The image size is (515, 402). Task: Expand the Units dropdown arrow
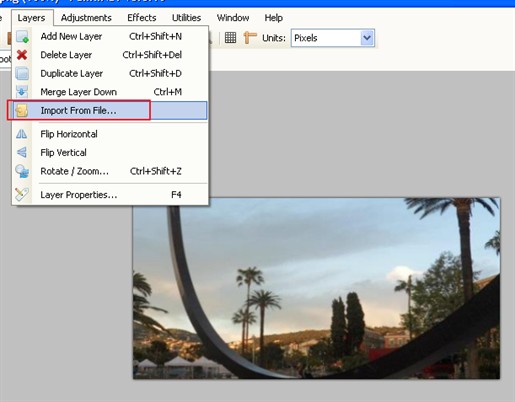[367, 38]
